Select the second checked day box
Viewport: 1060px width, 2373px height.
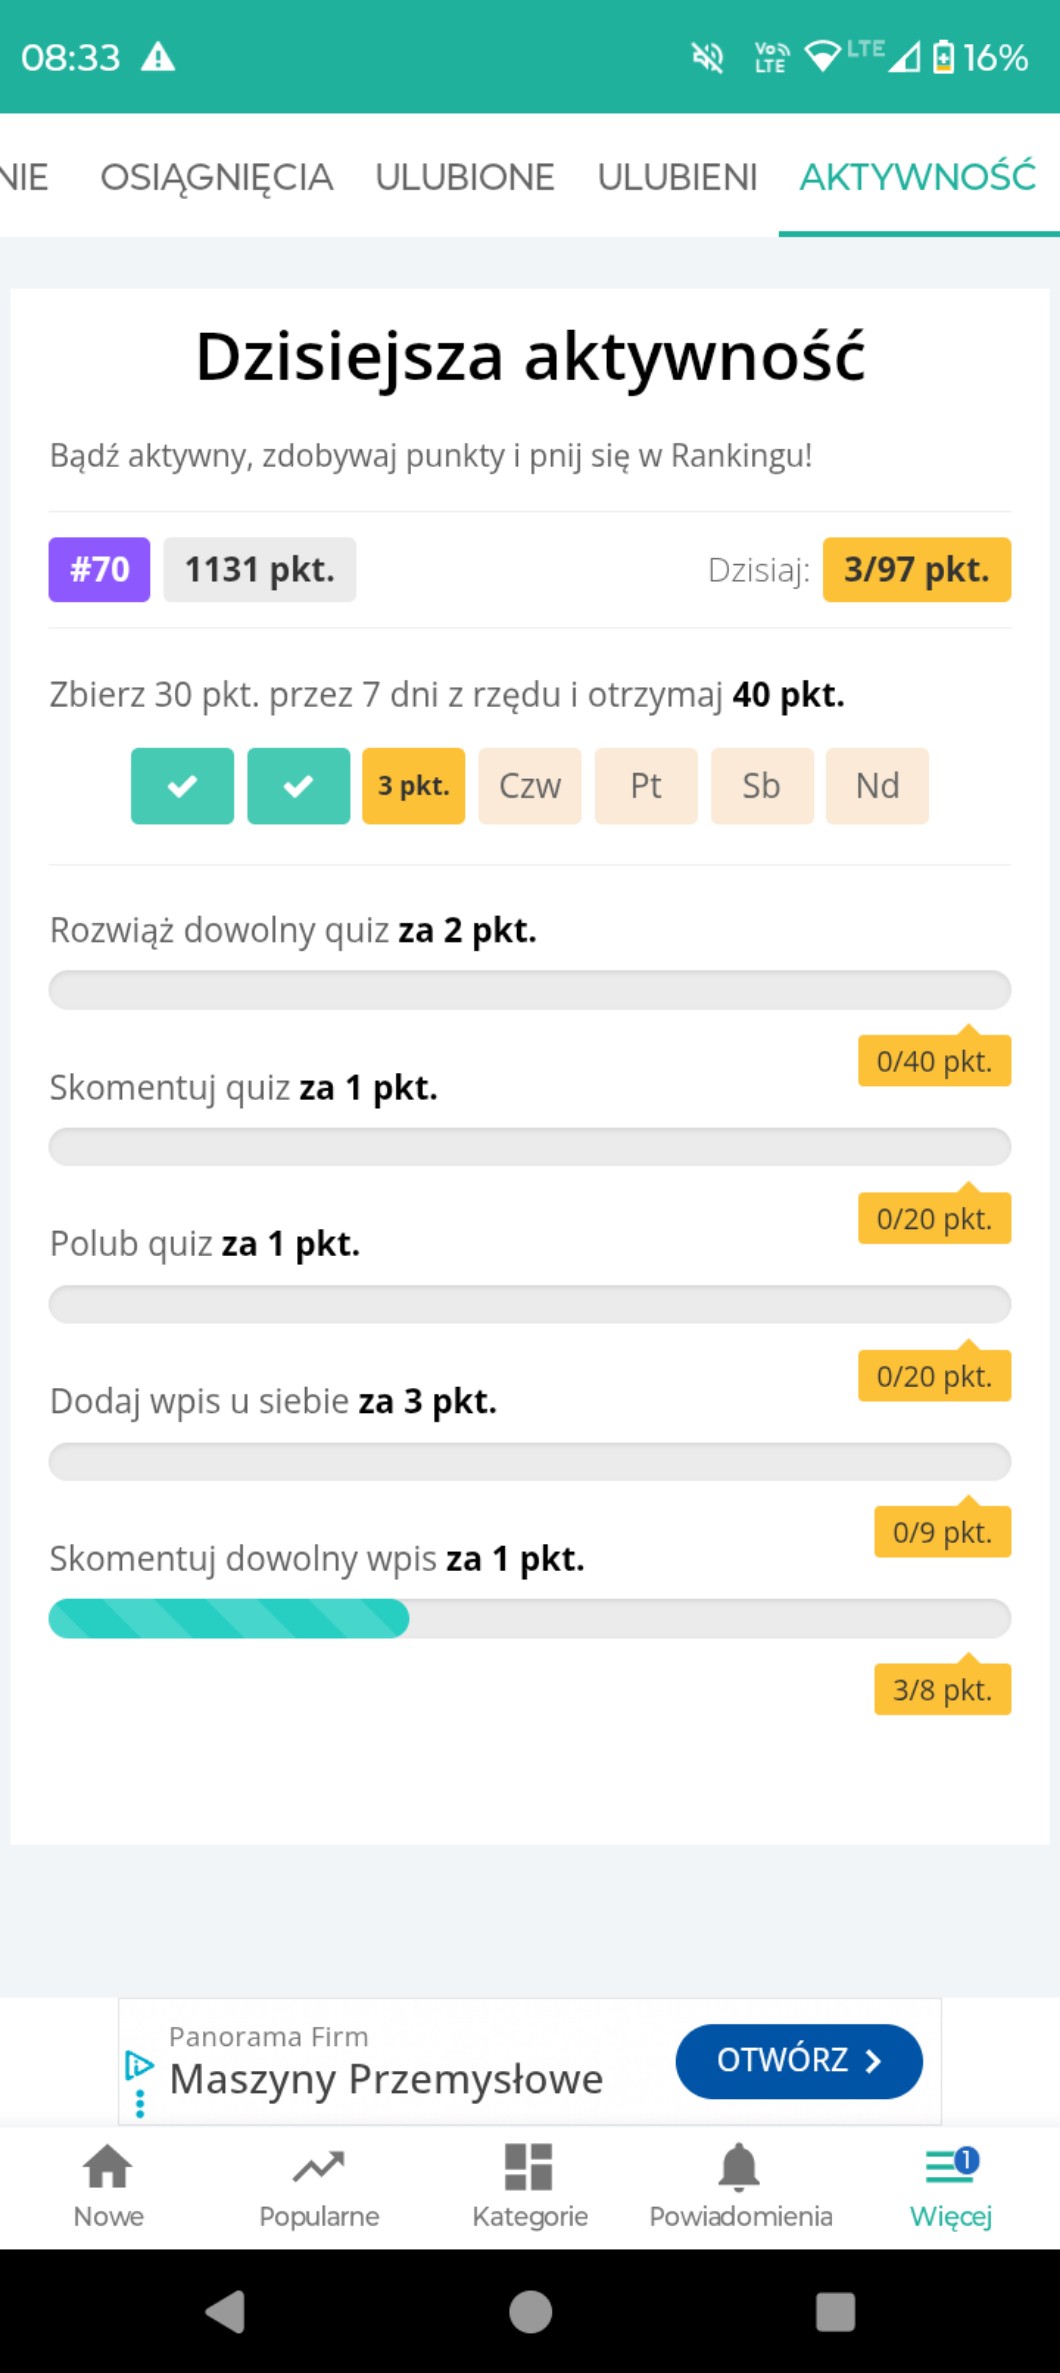coord(298,786)
